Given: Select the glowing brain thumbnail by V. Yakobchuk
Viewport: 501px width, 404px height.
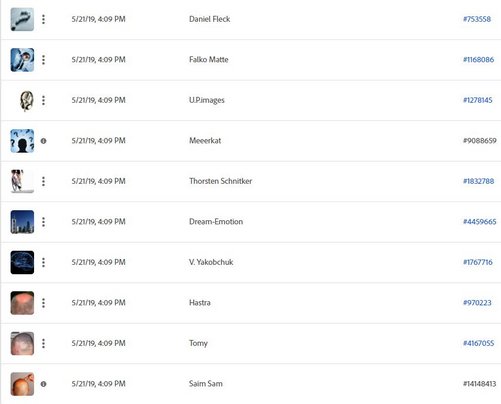Looking at the screenshot, I should [x=22, y=262].
